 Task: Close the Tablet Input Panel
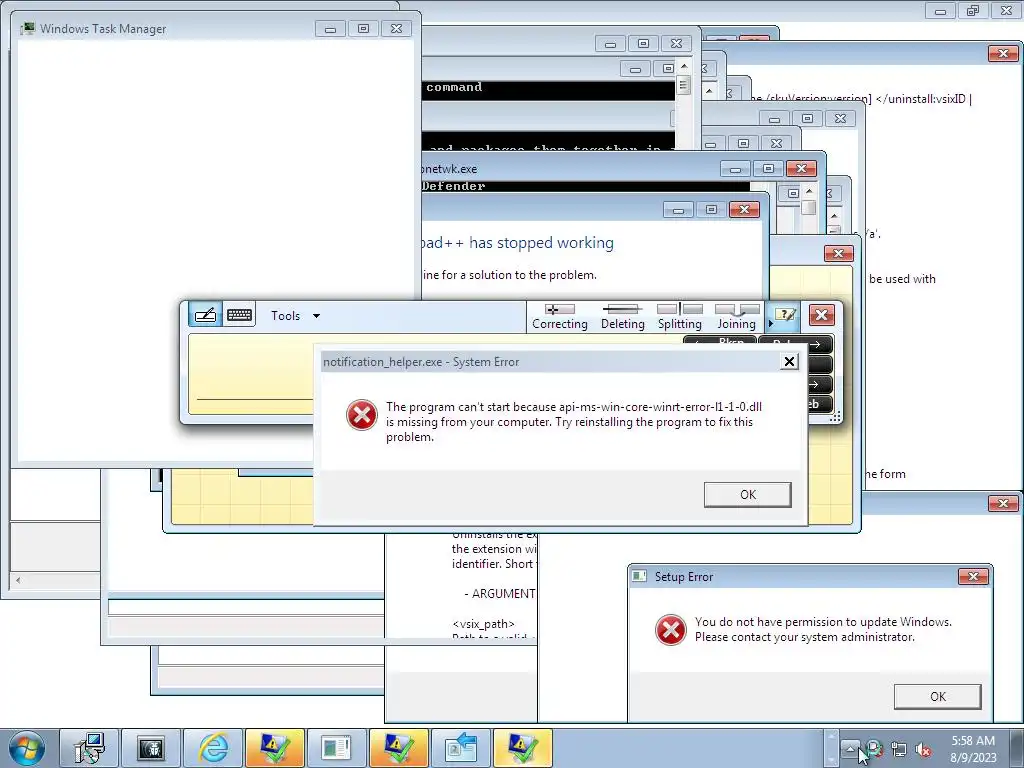[x=822, y=315]
